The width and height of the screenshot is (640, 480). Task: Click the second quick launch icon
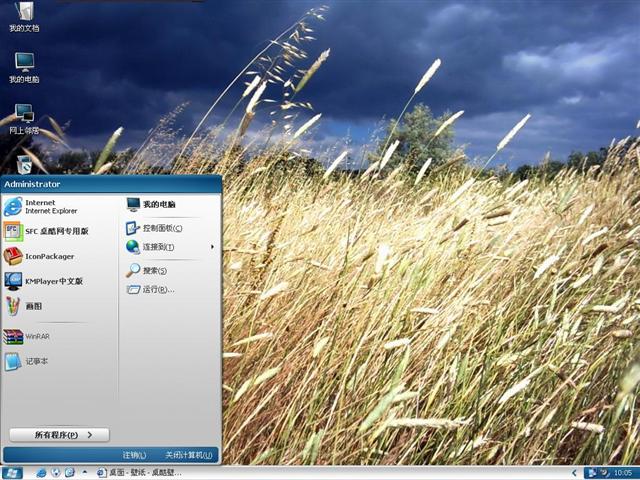coord(56,473)
